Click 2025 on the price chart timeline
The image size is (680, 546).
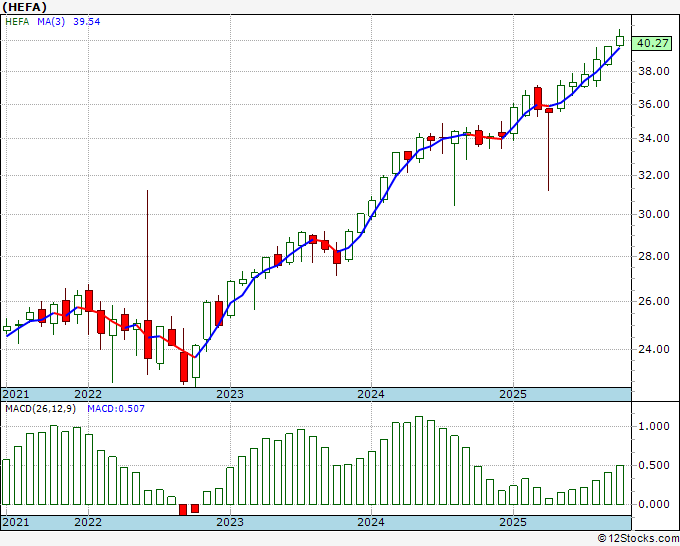513,394
